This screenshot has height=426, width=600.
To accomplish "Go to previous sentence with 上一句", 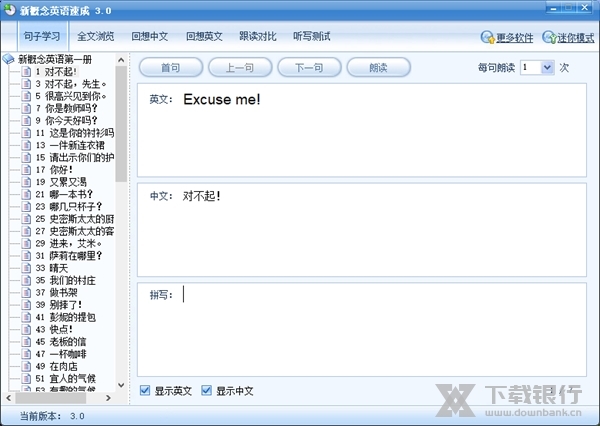I will [240, 68].
